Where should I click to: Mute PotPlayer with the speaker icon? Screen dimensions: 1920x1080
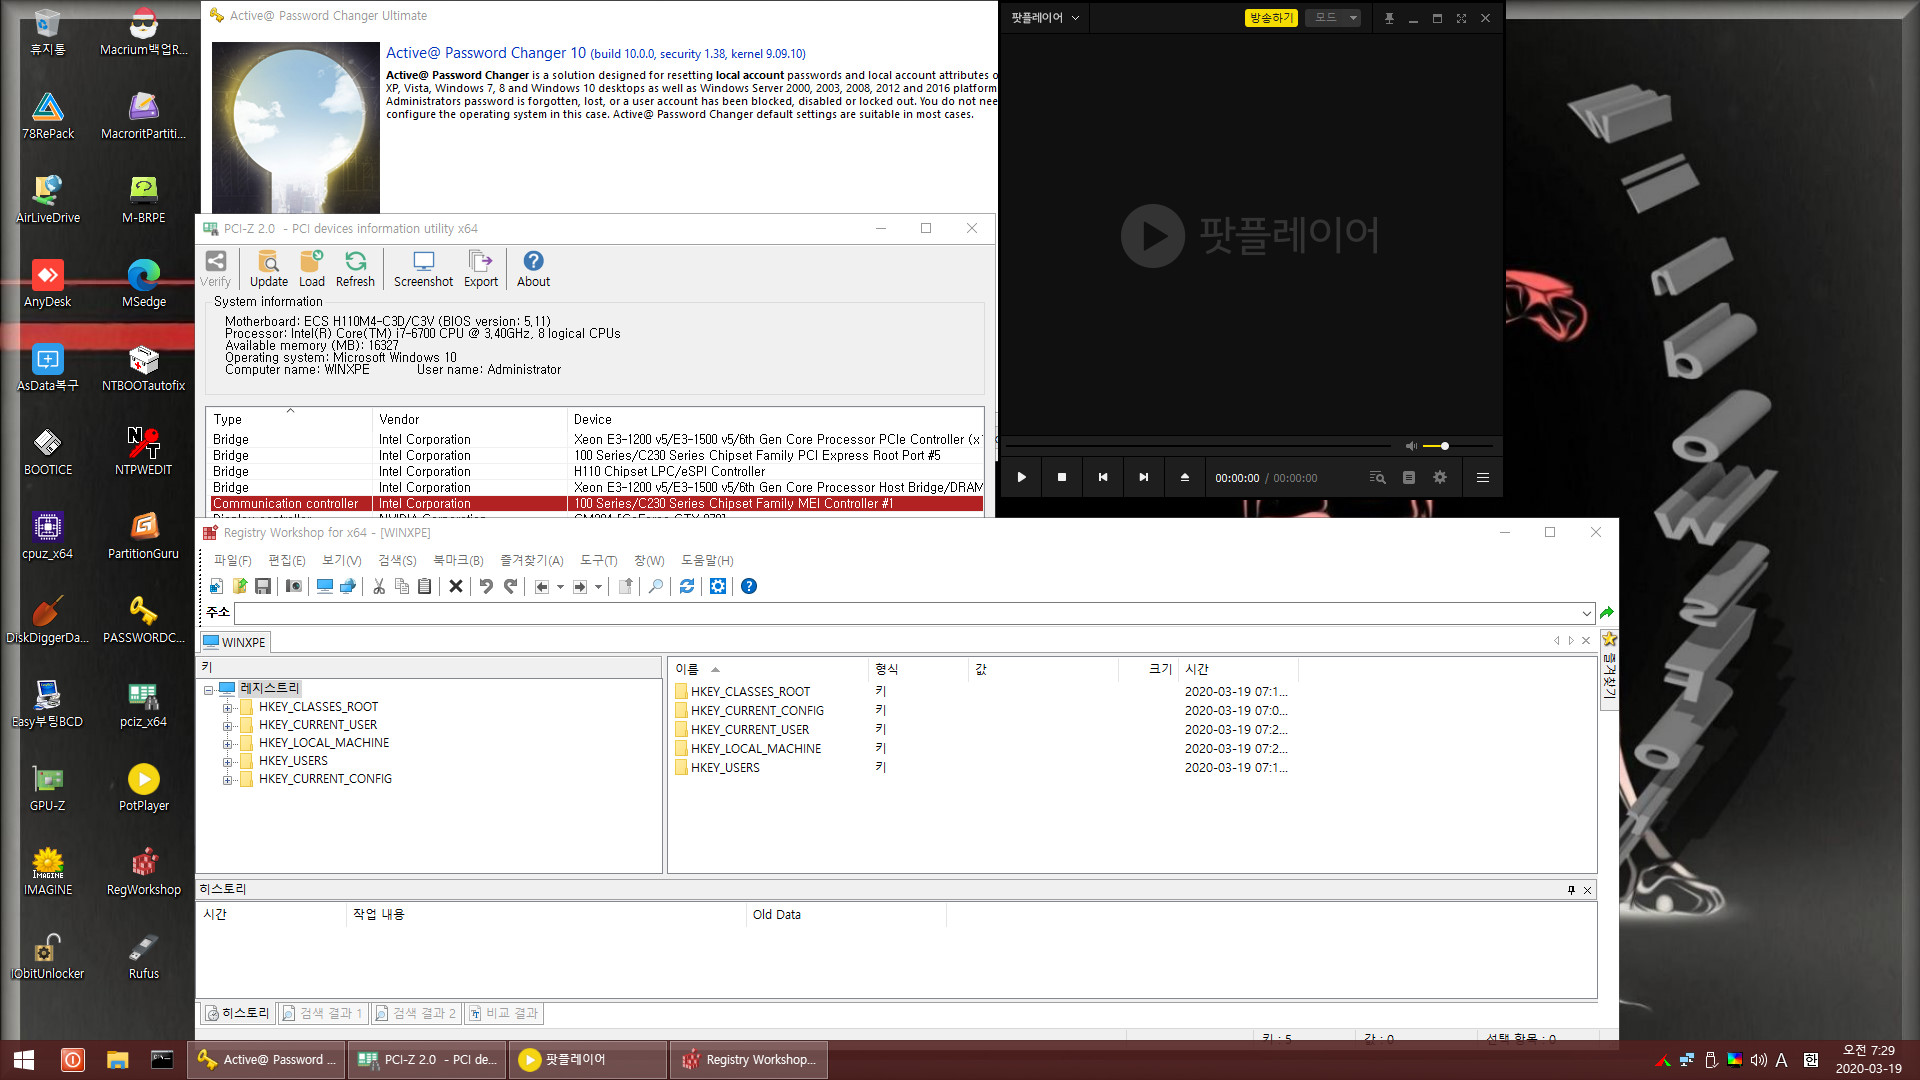pos(1411,446)
